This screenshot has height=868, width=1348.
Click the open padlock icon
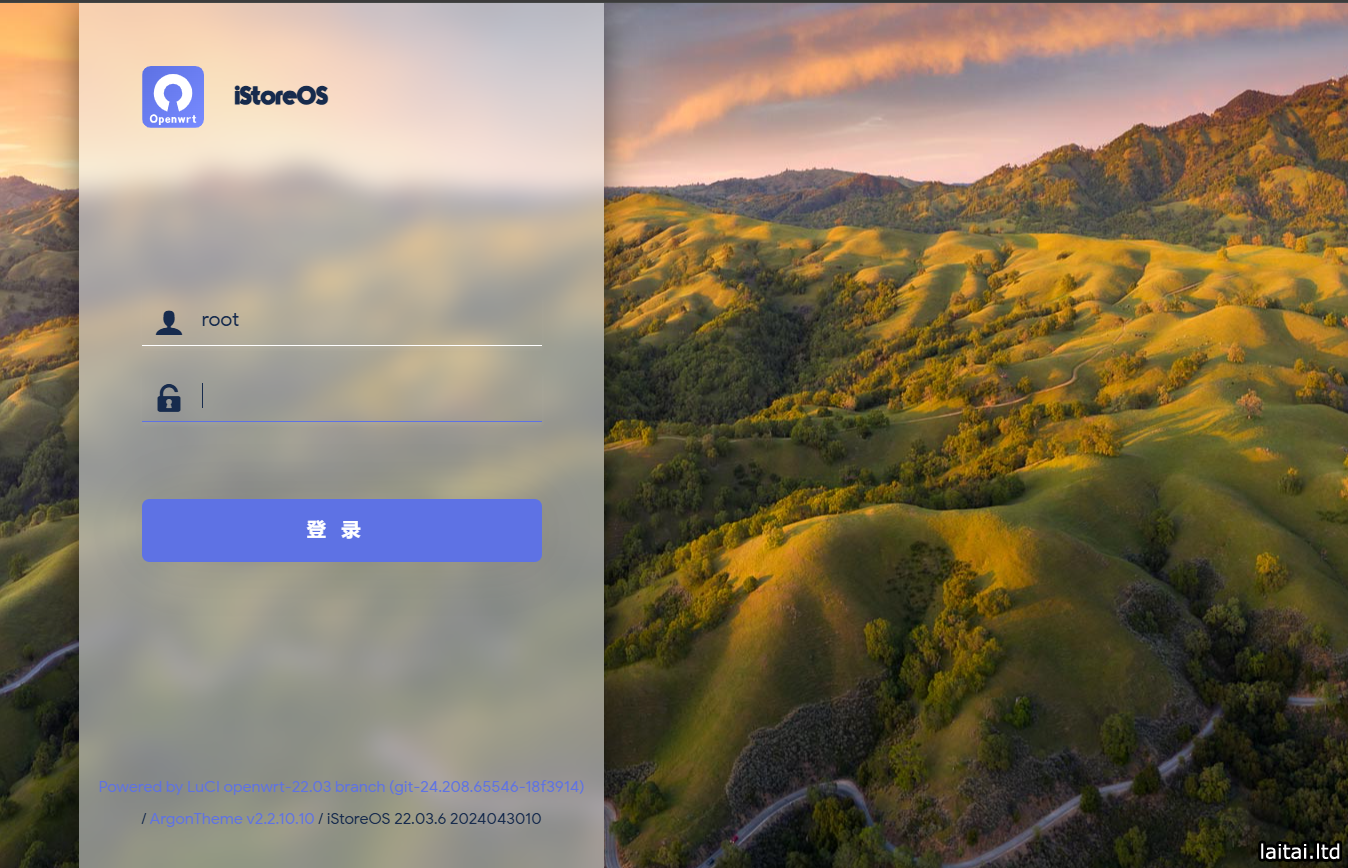coord(169,398)
